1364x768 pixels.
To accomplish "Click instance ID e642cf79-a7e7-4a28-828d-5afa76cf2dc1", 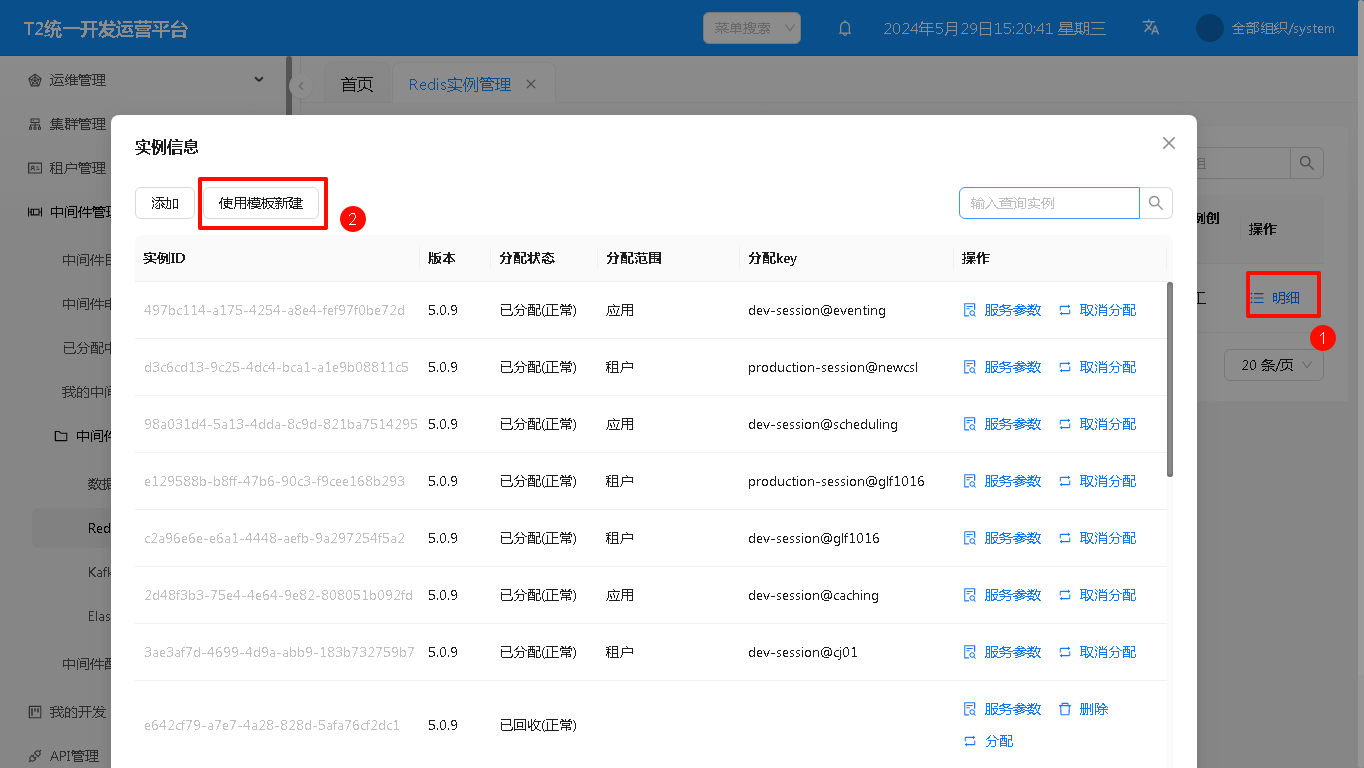I will coord(271,725).
